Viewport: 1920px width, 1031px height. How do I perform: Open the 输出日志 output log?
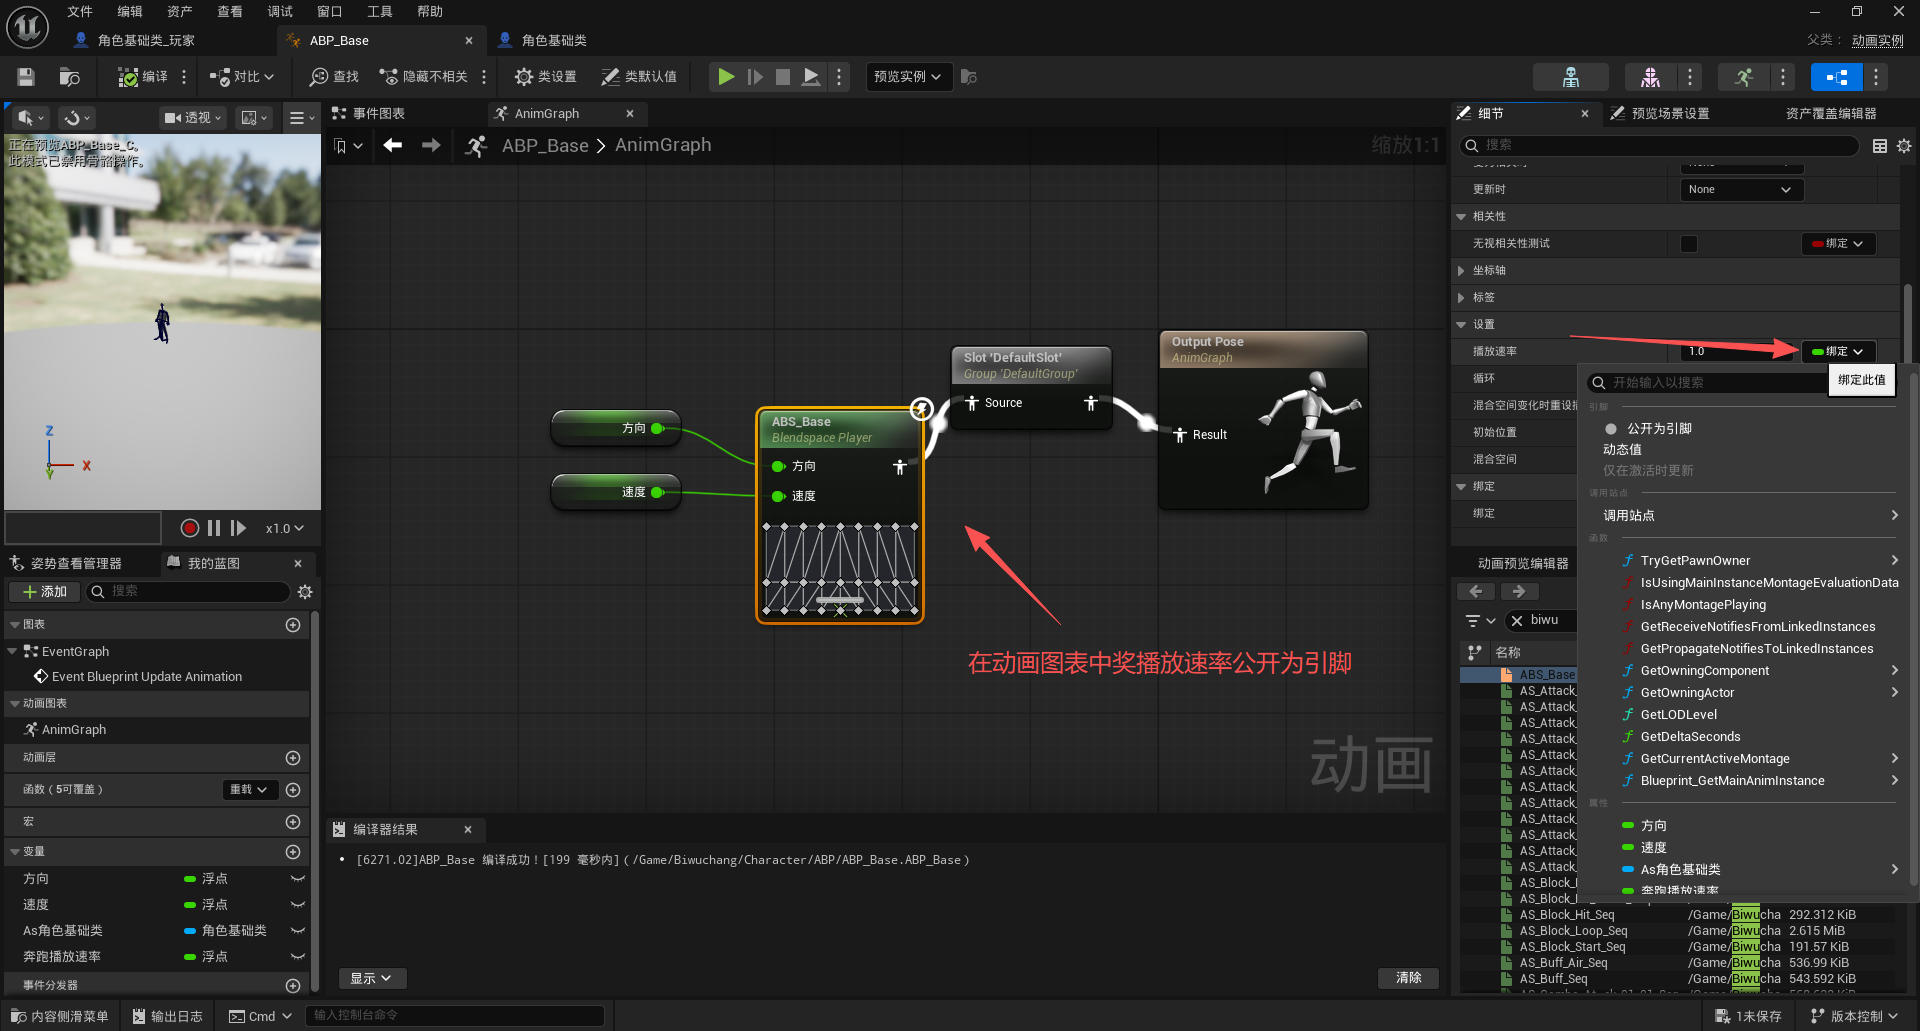click(167, 1016)
